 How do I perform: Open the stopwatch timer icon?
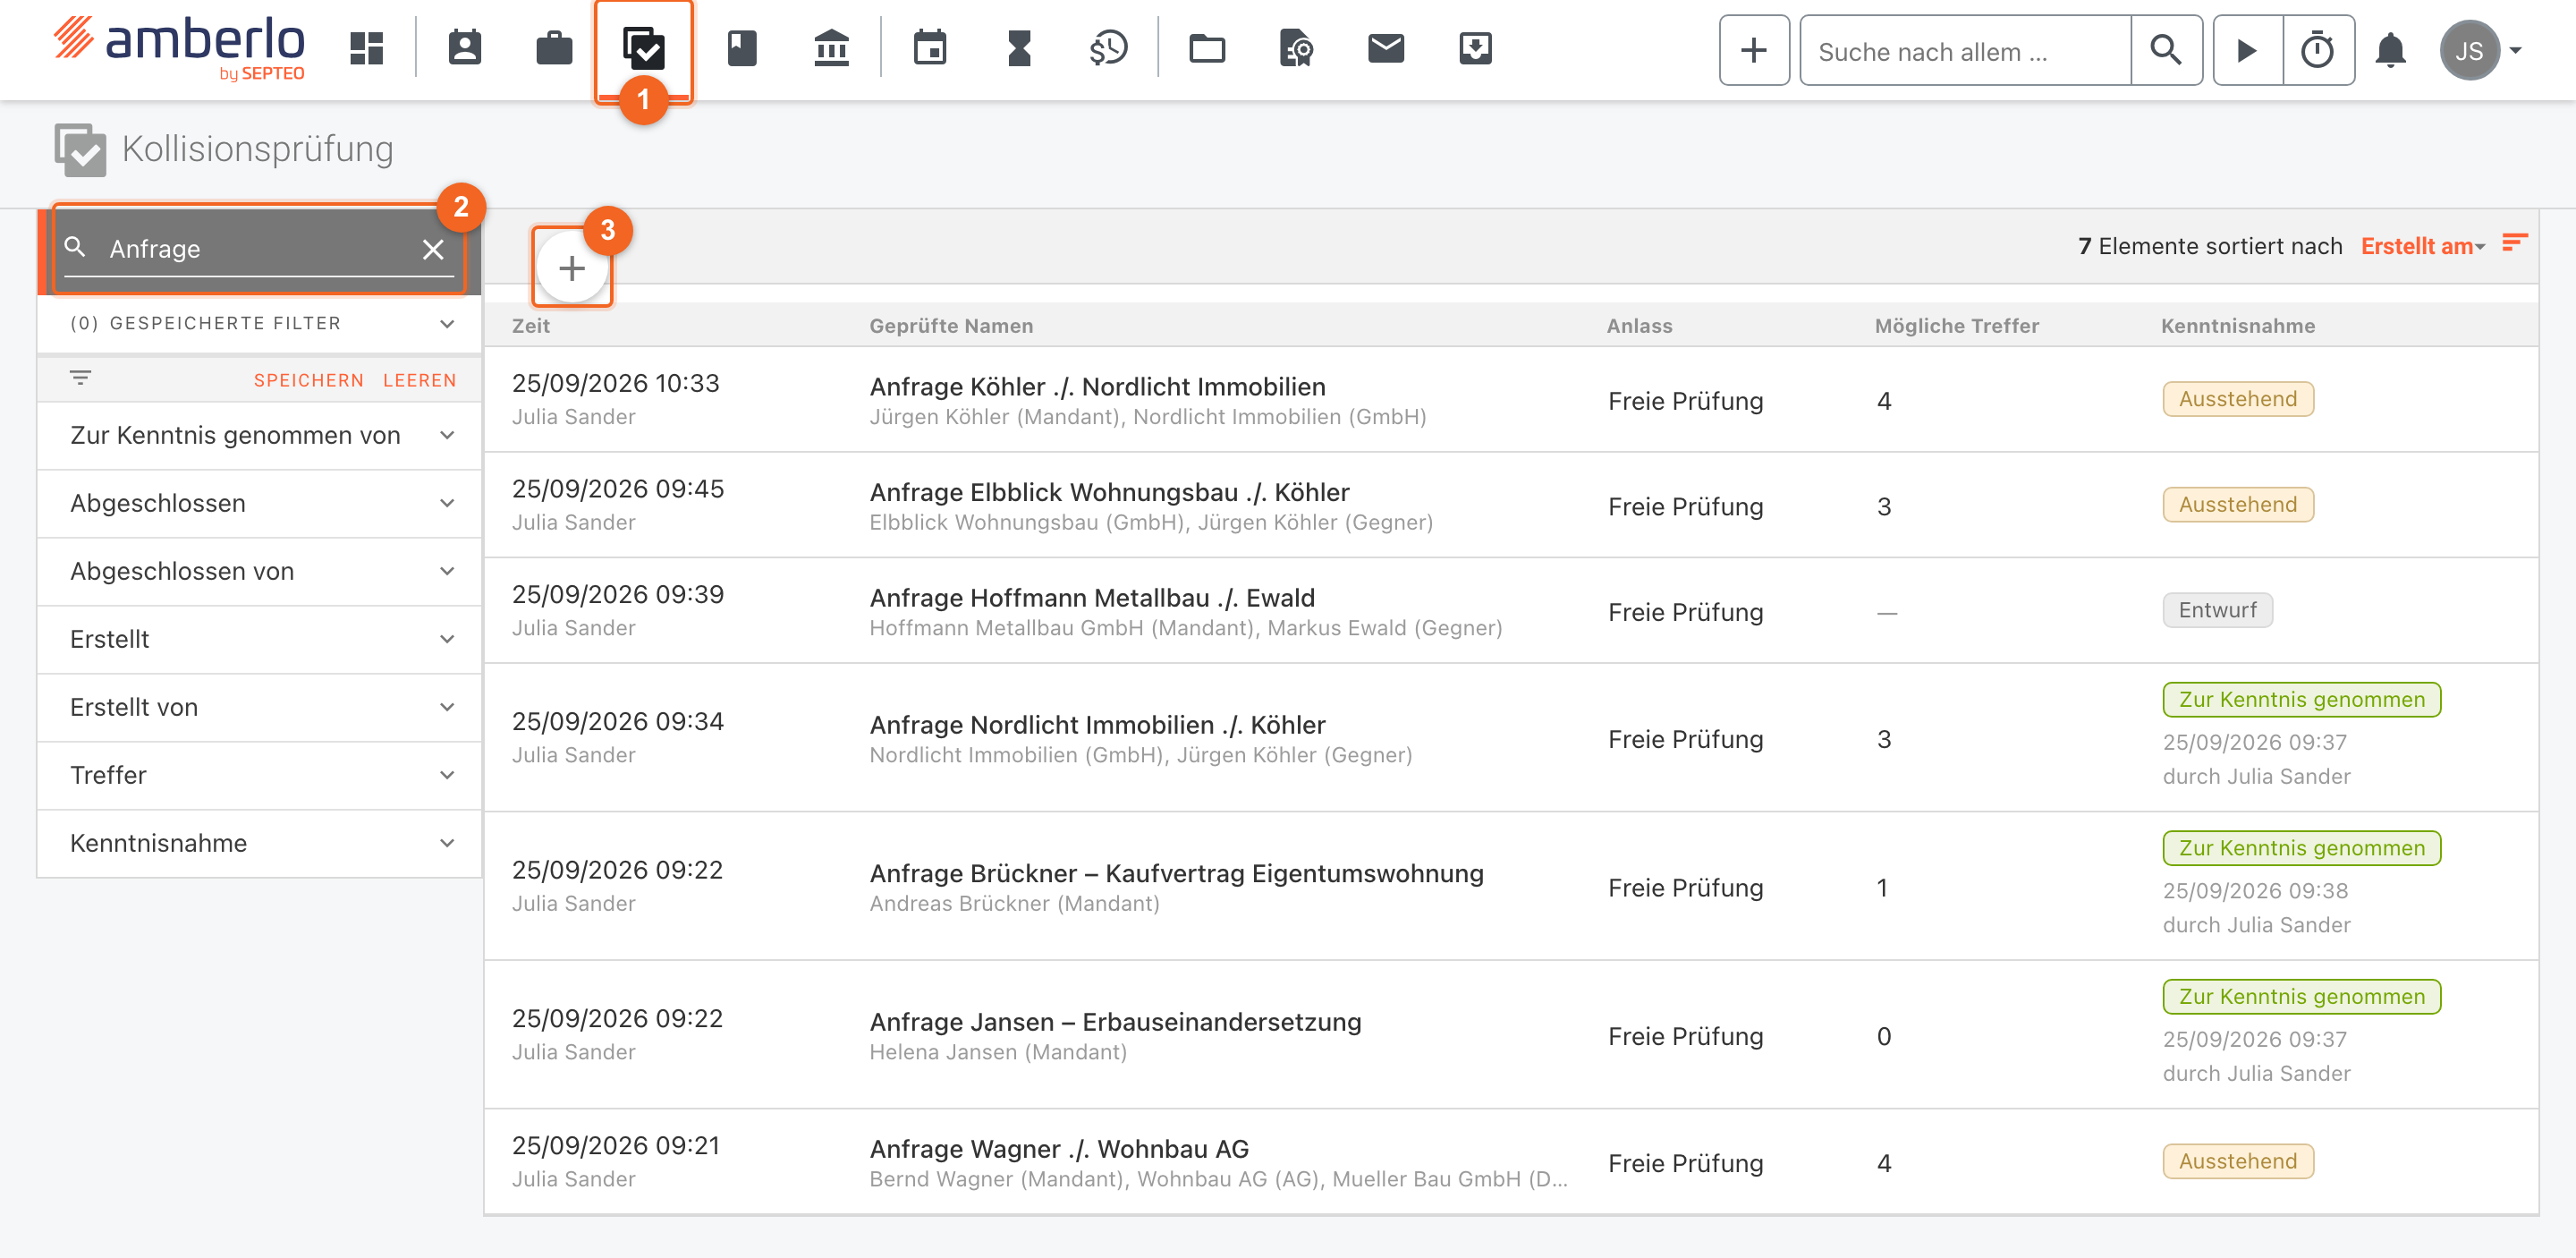point(2318,50)
